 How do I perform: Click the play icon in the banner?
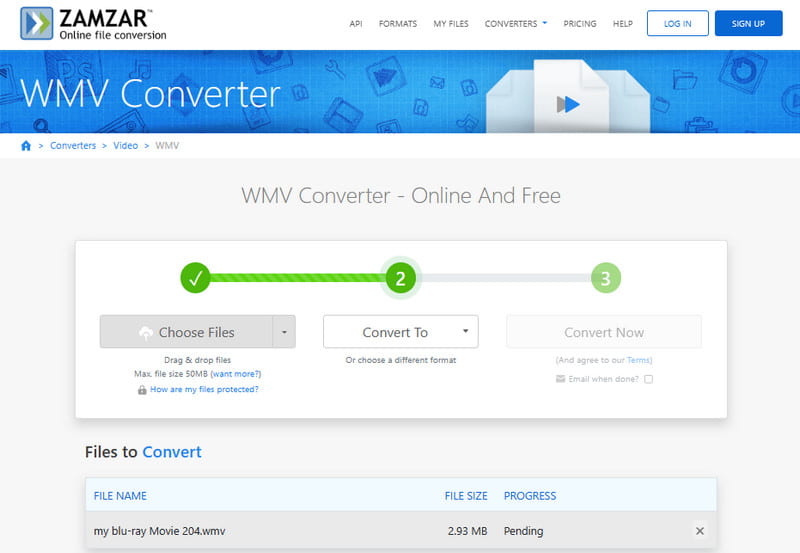pos(568,103)
